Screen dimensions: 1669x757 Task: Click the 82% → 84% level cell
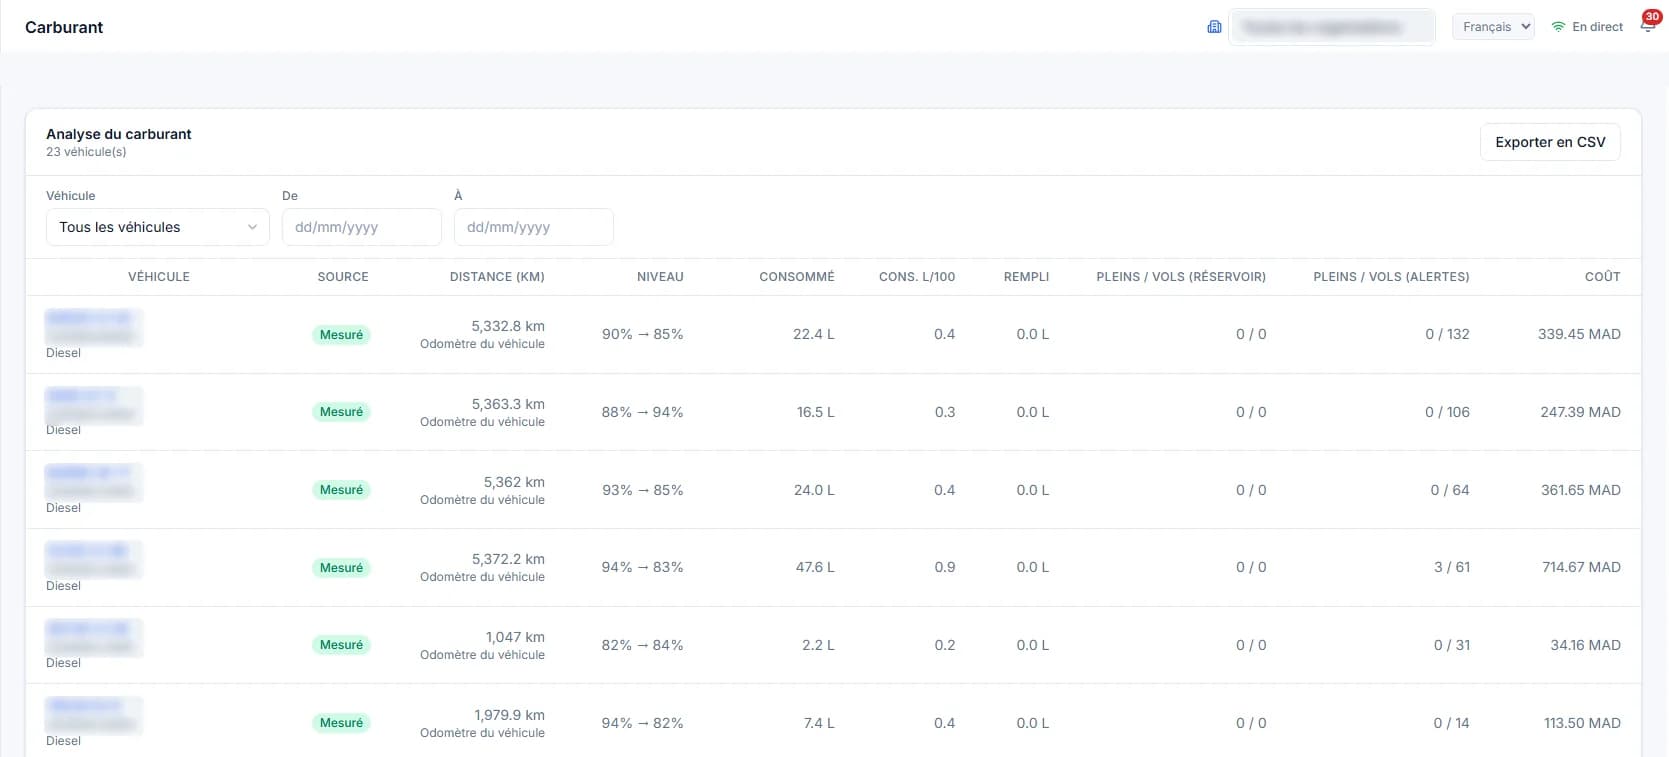pyautogui.click(x=642, y=645)
